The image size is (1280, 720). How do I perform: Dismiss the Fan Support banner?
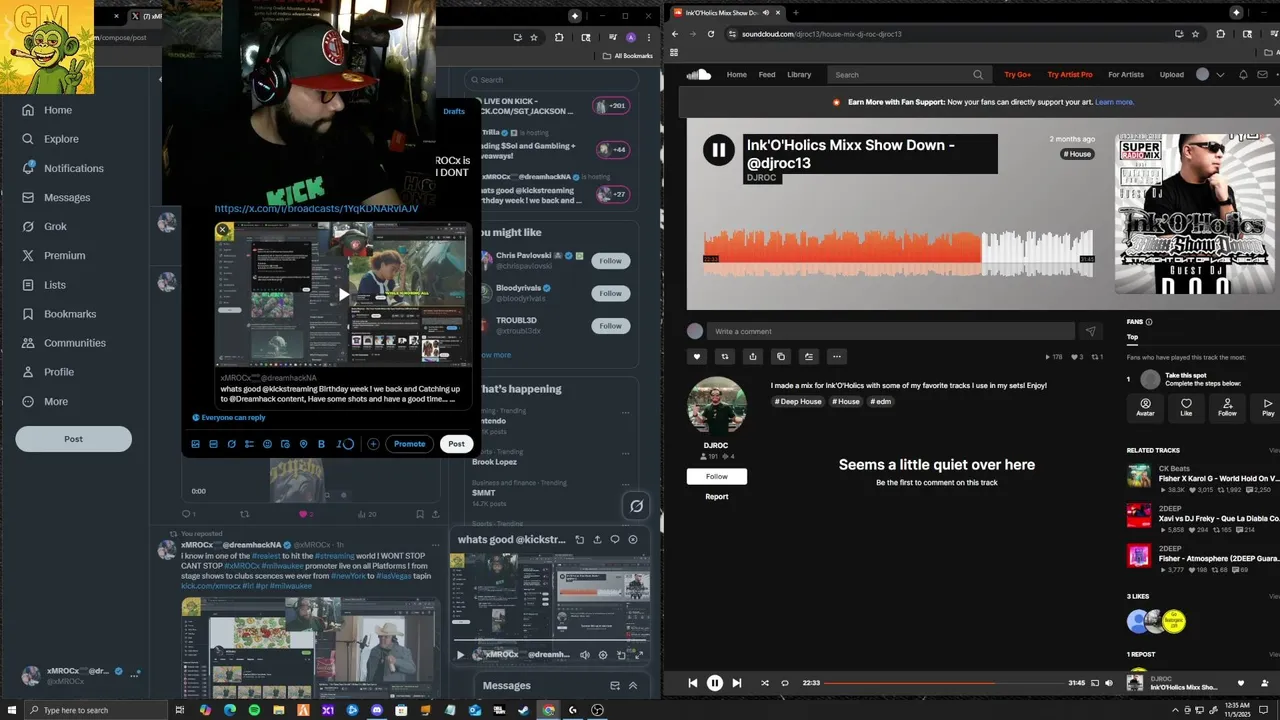click(1276, 102)
